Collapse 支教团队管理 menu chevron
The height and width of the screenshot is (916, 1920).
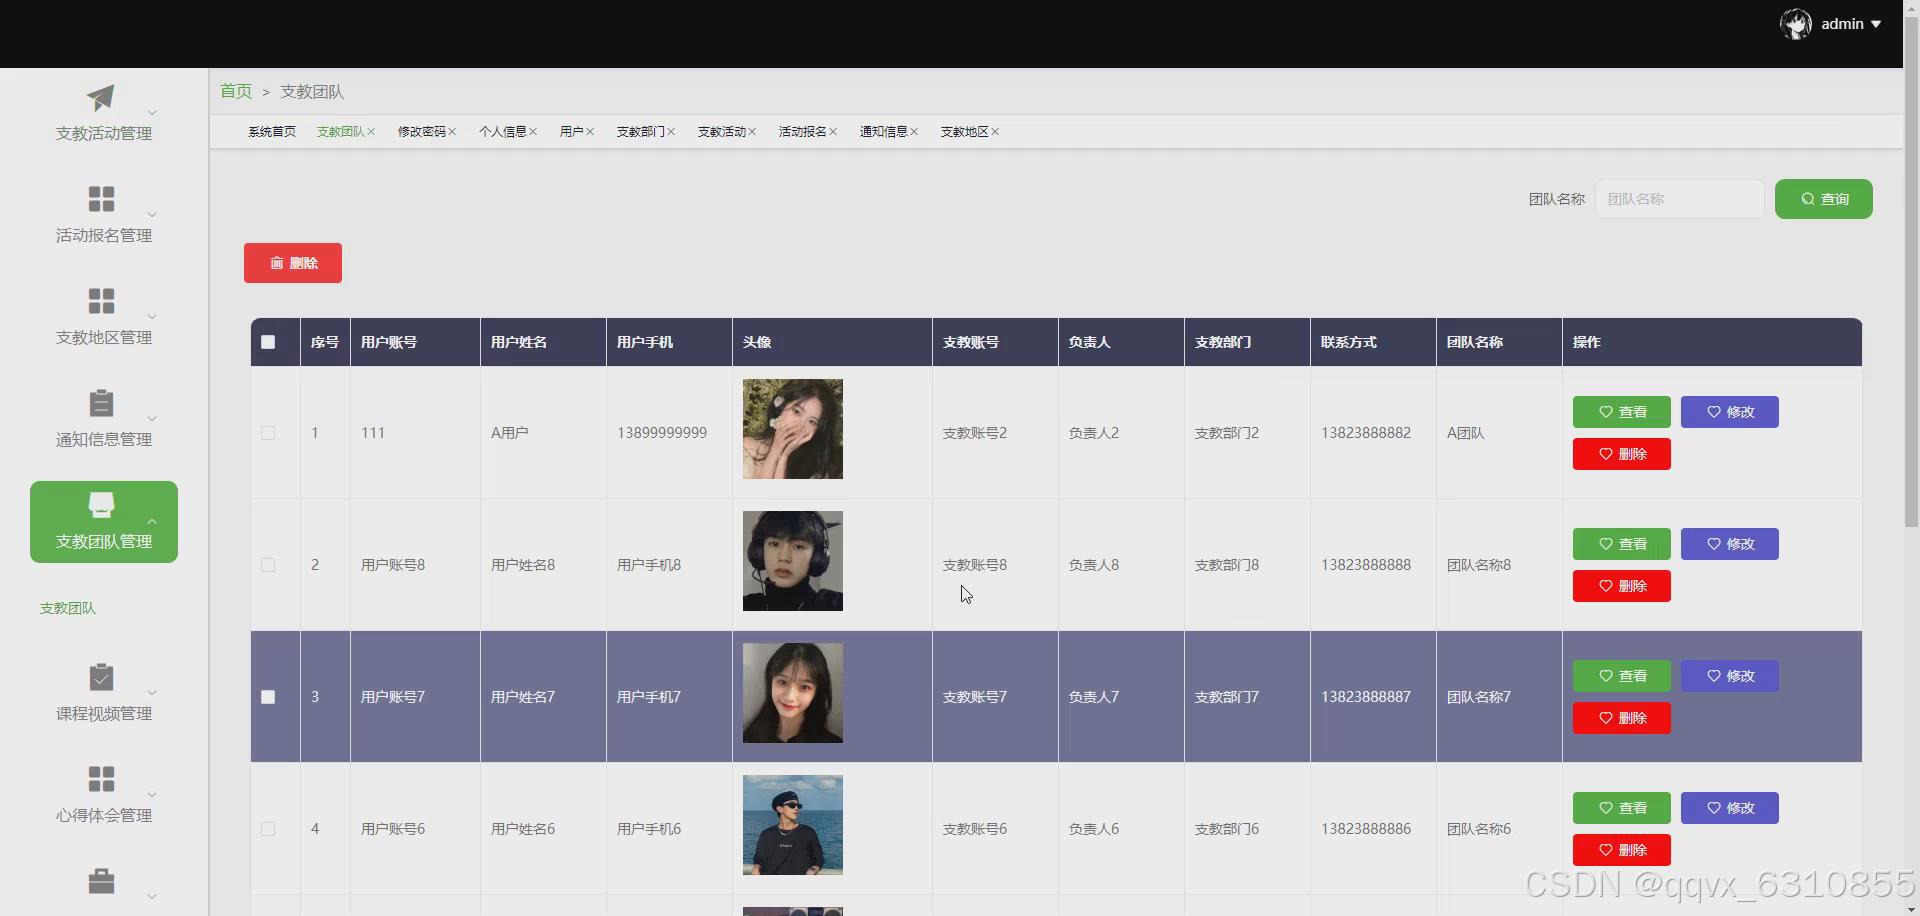pyautogui.click(x=152, y=521)
